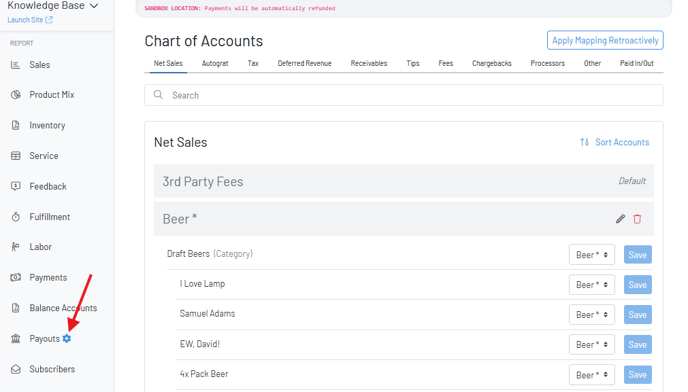
Task: Expand the Knowledge Base location dropdown
Action: [x=94, y=6]
